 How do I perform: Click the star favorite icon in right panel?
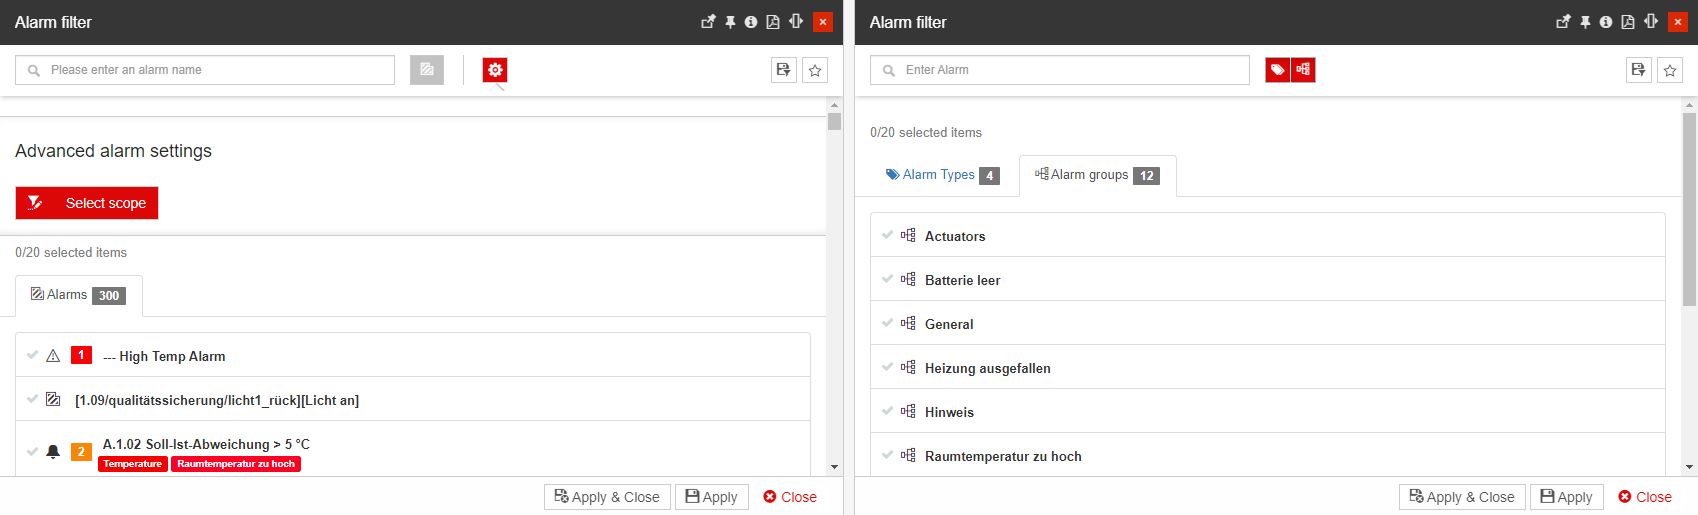click(1670, 70)
